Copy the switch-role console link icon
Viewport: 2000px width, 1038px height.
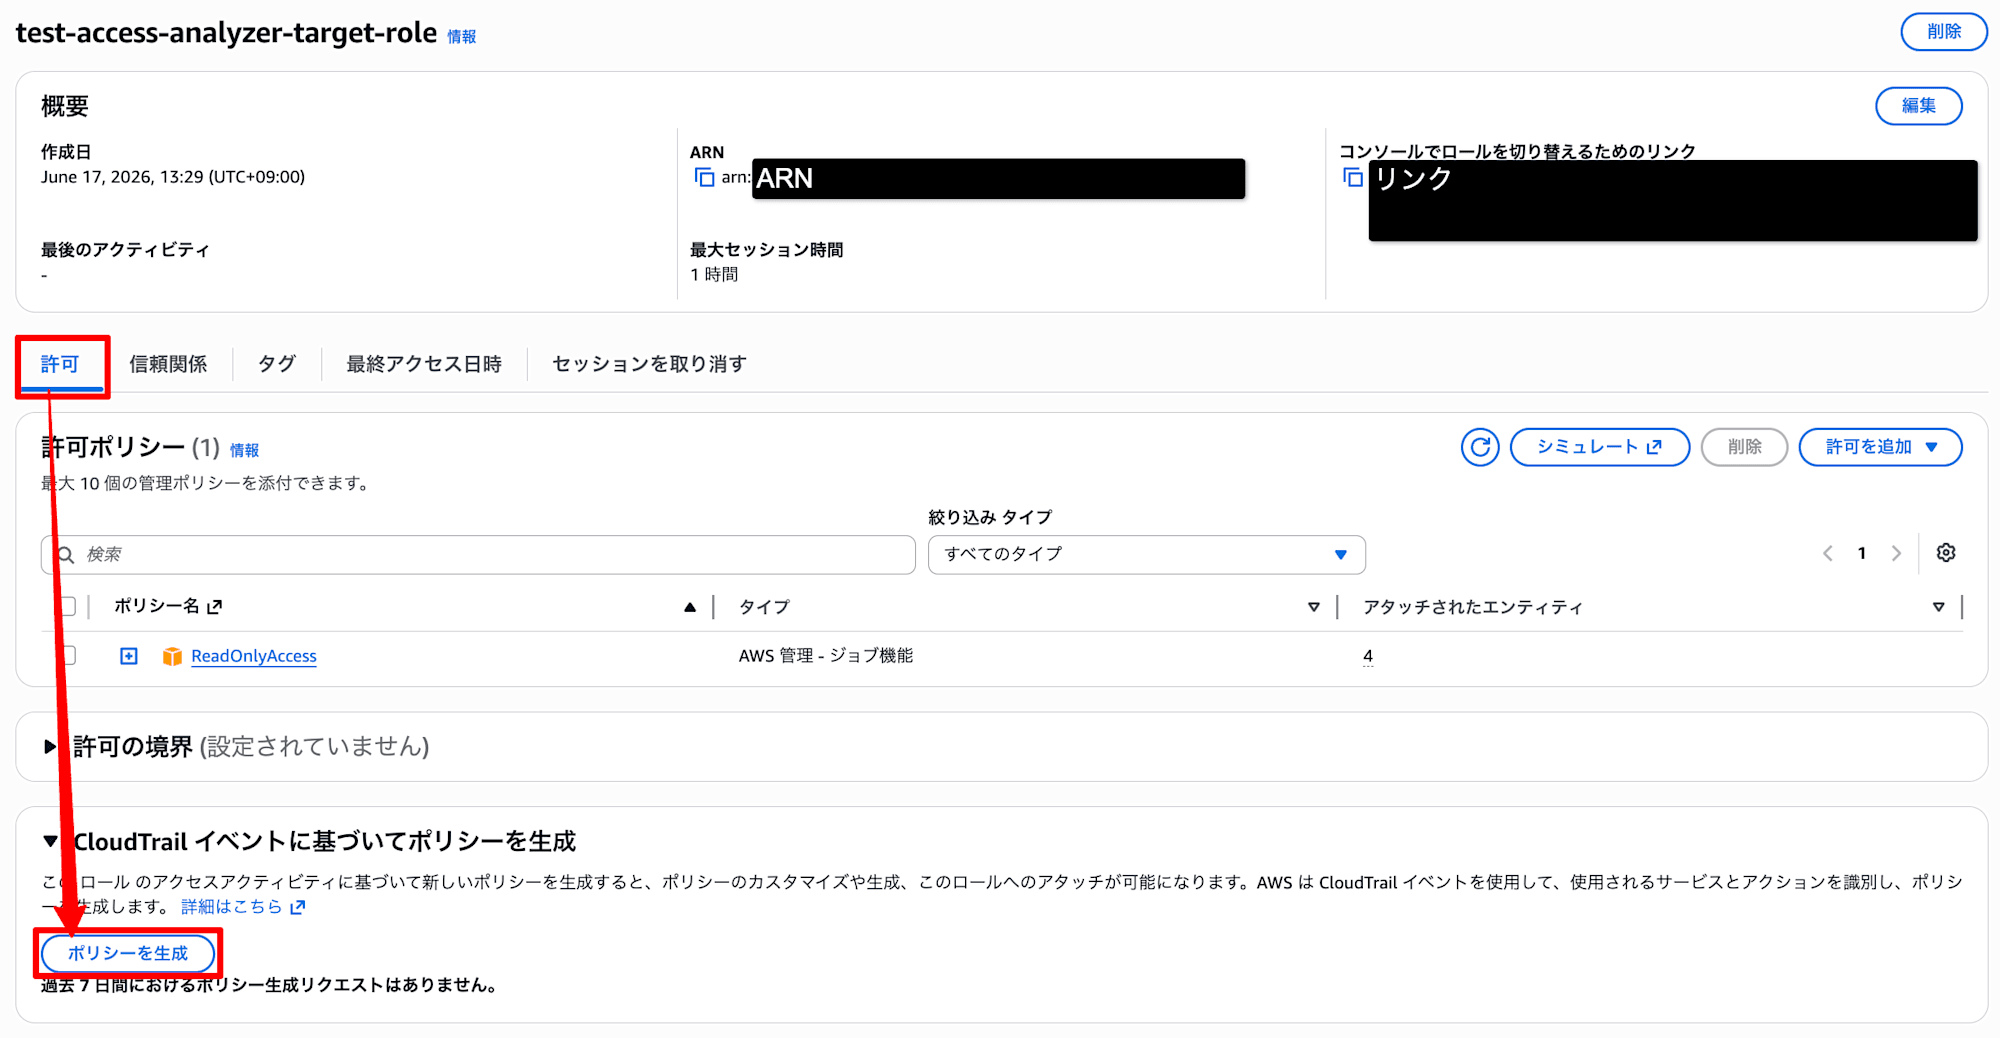pyautogui.click(x=1352, y=177)
